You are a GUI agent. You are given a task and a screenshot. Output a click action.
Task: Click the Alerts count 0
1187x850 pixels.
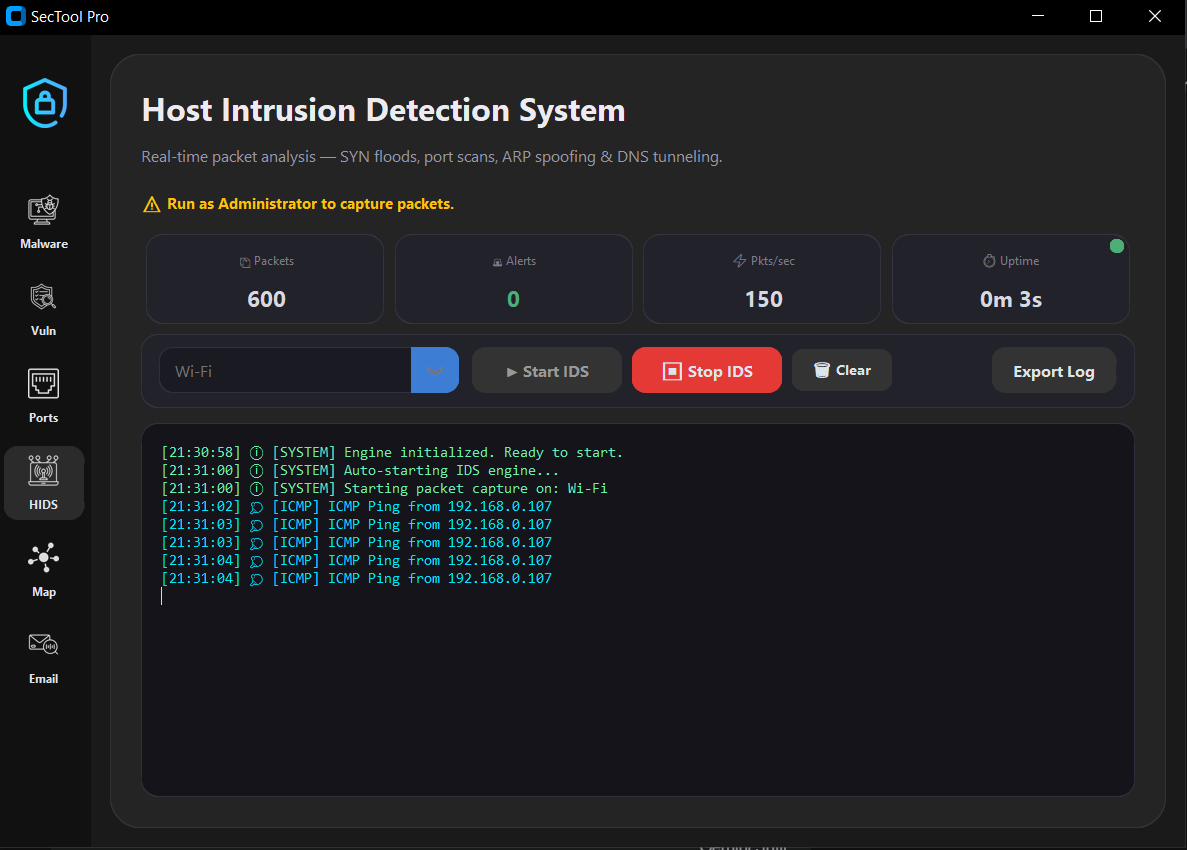click(x=513, y=299)
